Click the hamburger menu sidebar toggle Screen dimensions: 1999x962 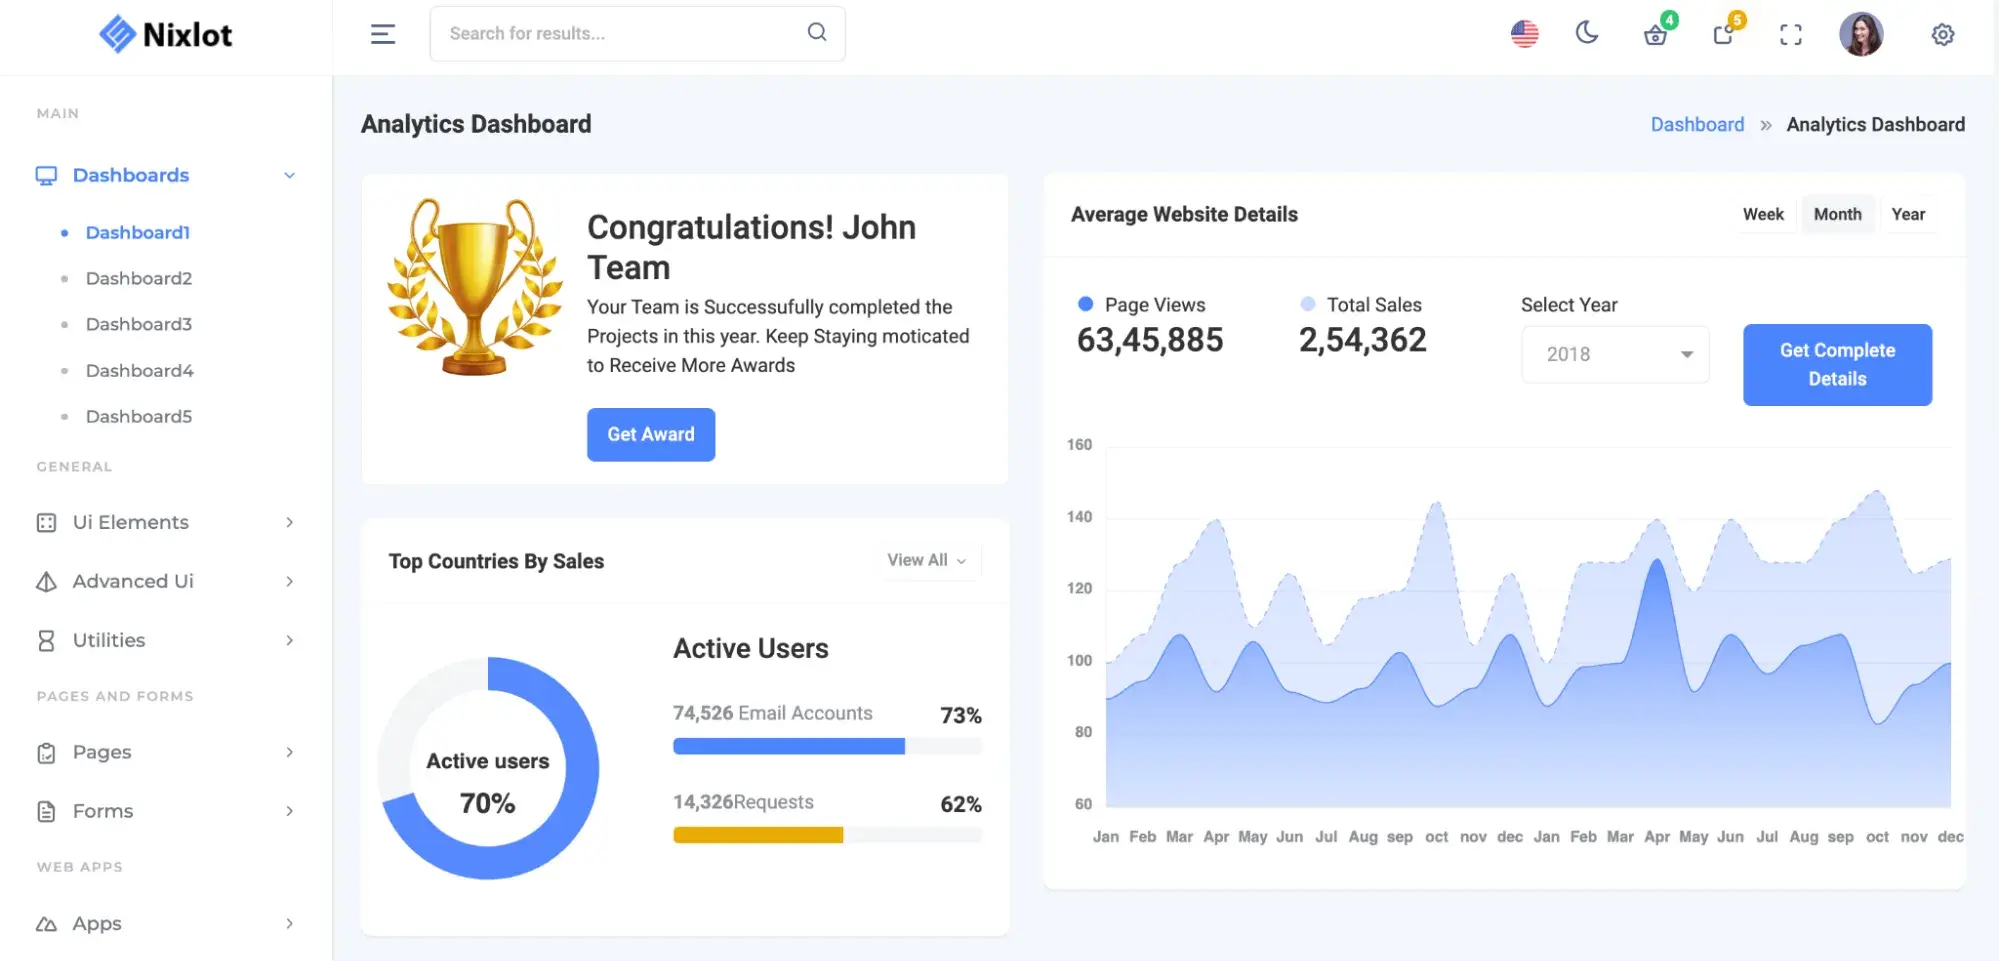pyautogui.click(x=382, y=34)
